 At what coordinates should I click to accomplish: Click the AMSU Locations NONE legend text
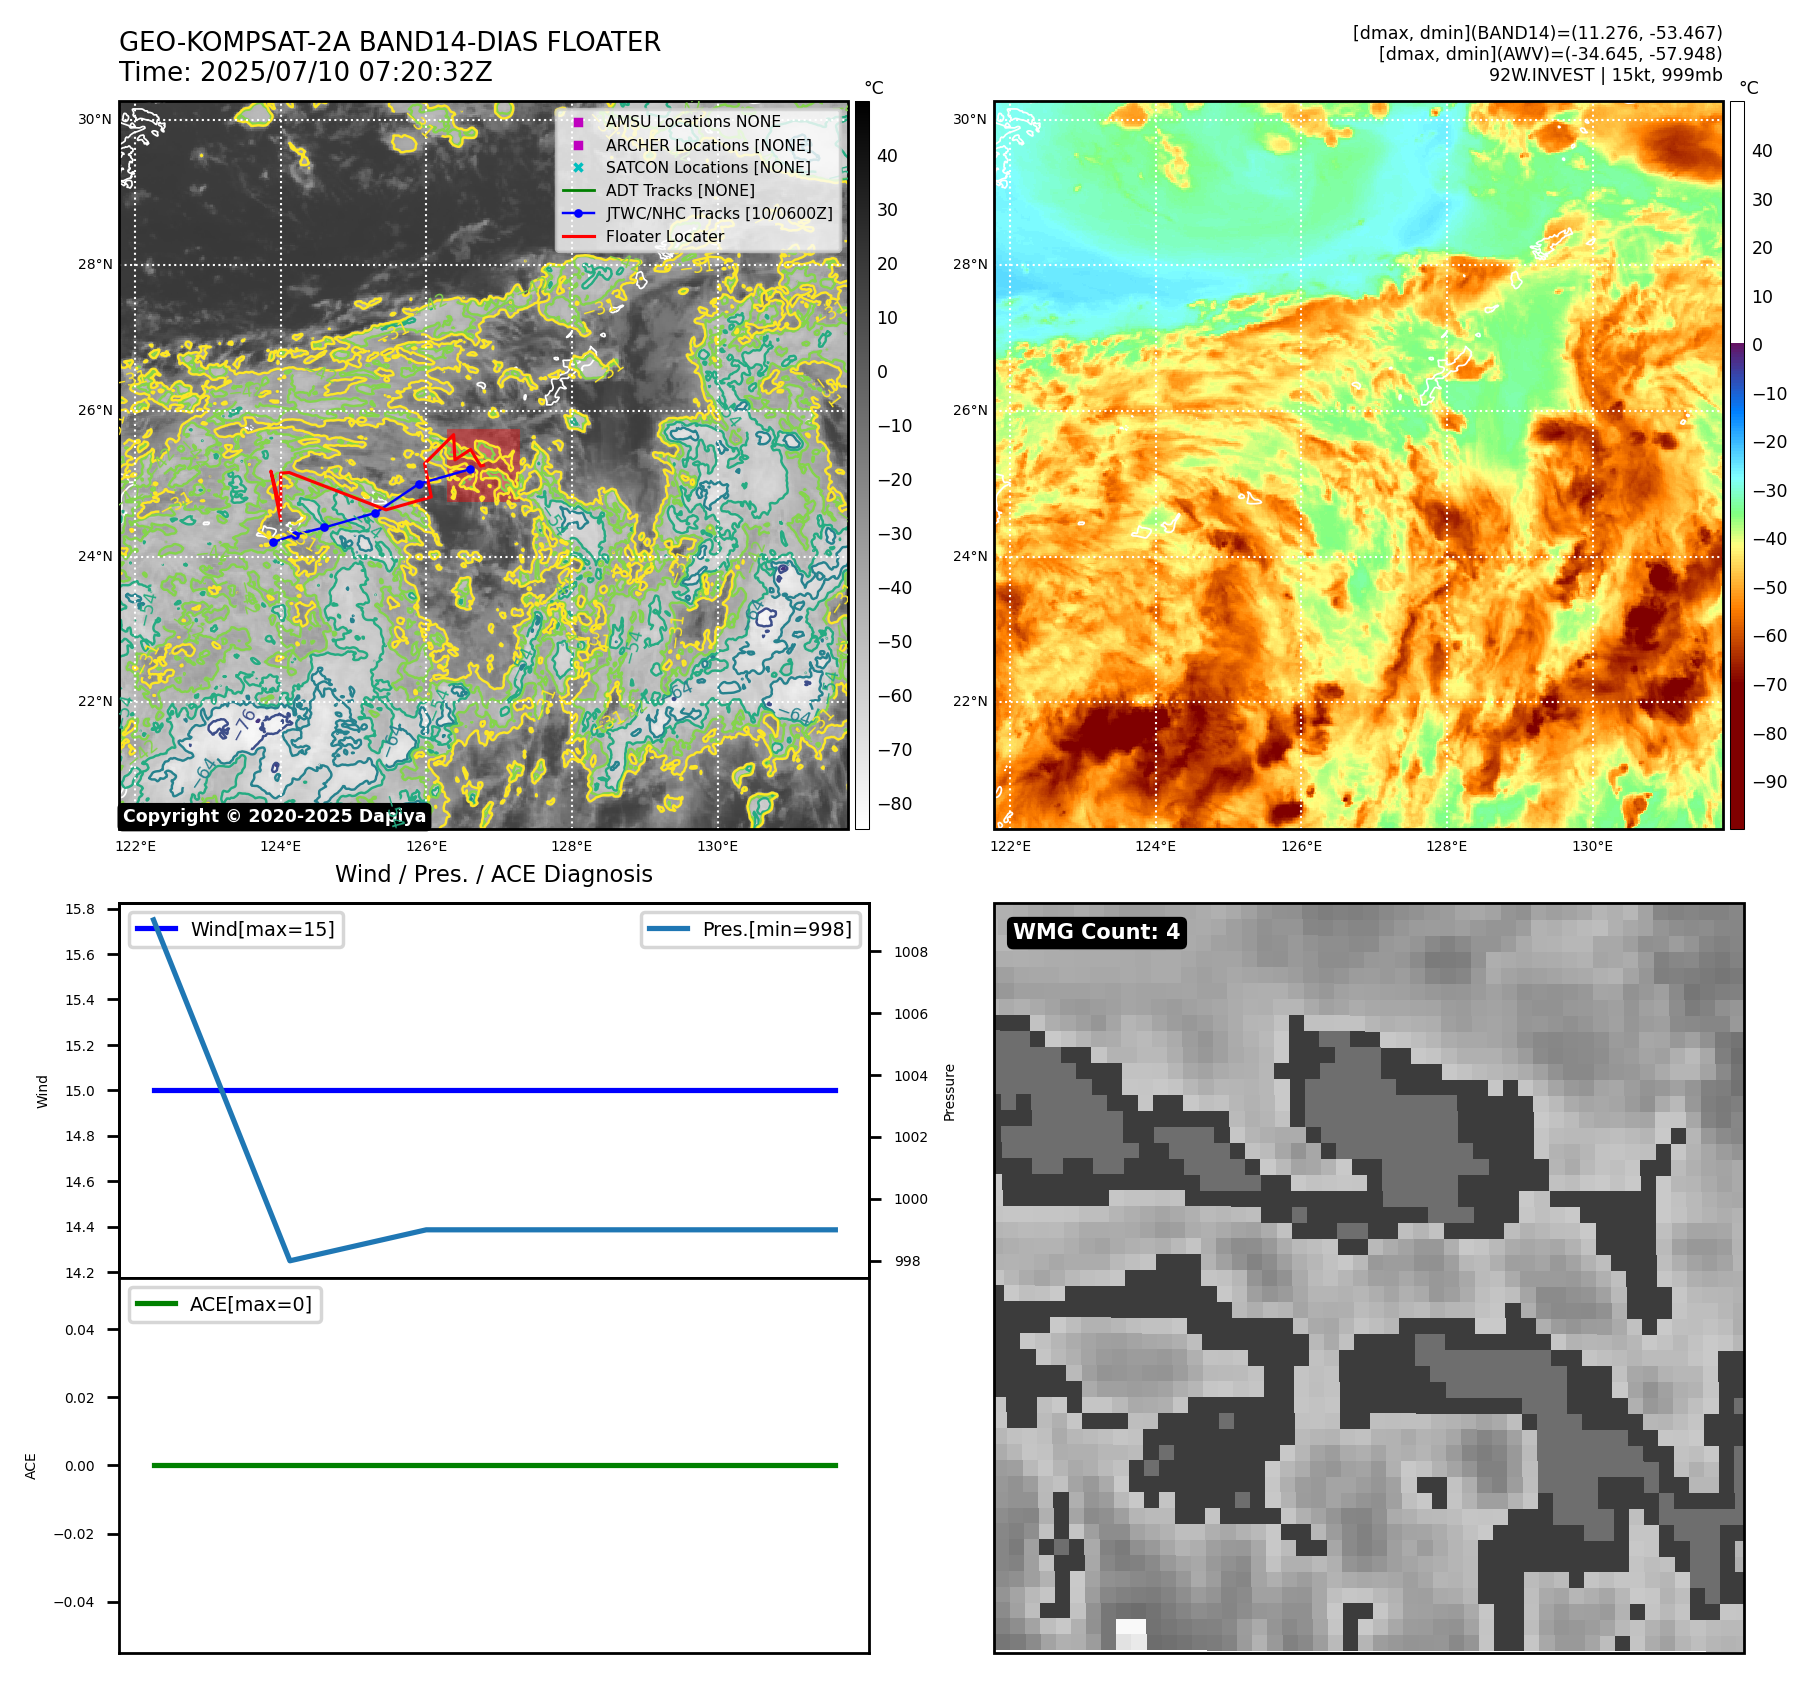click(x=693, y=122)
